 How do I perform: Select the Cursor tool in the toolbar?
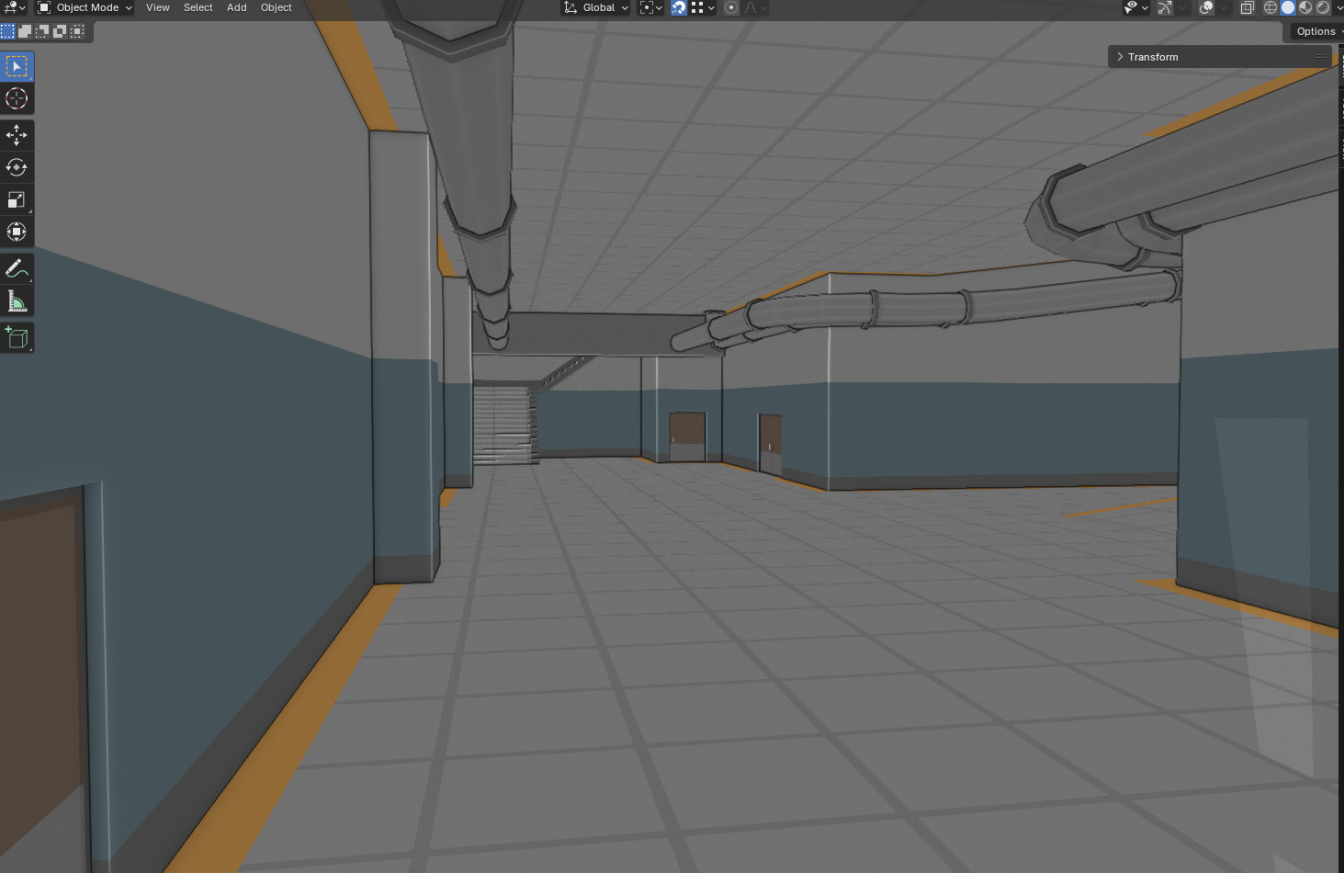tap(17, 99)
